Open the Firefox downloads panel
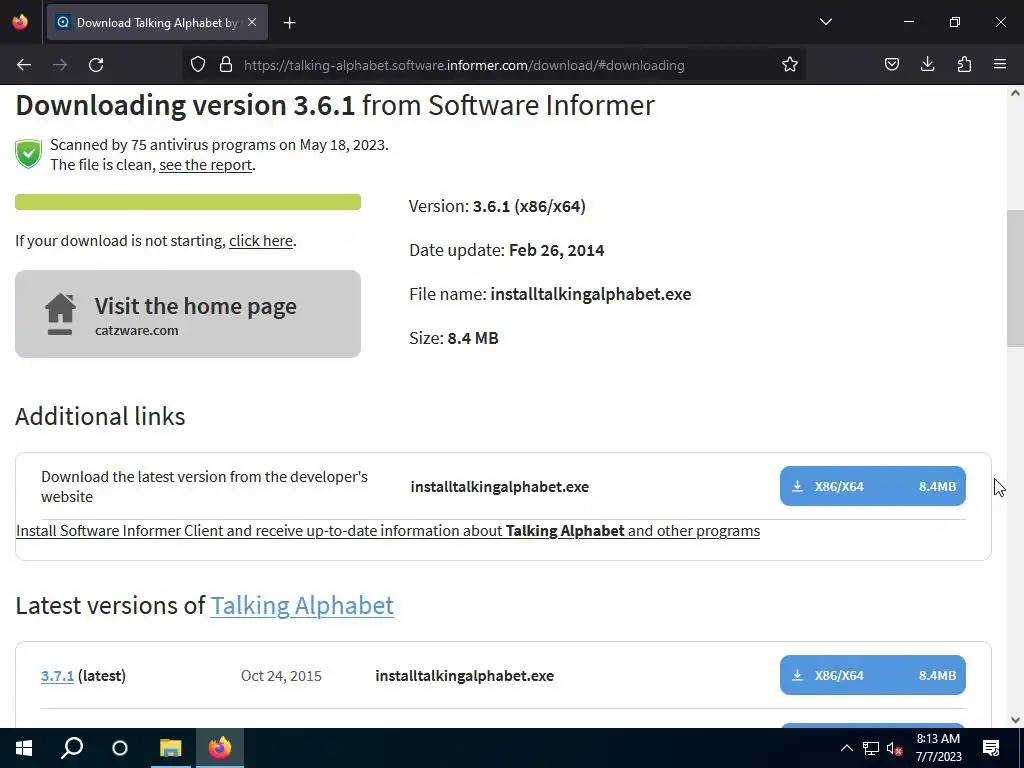The width and height of the screenshot is (1024, 768). click(927, 65)
